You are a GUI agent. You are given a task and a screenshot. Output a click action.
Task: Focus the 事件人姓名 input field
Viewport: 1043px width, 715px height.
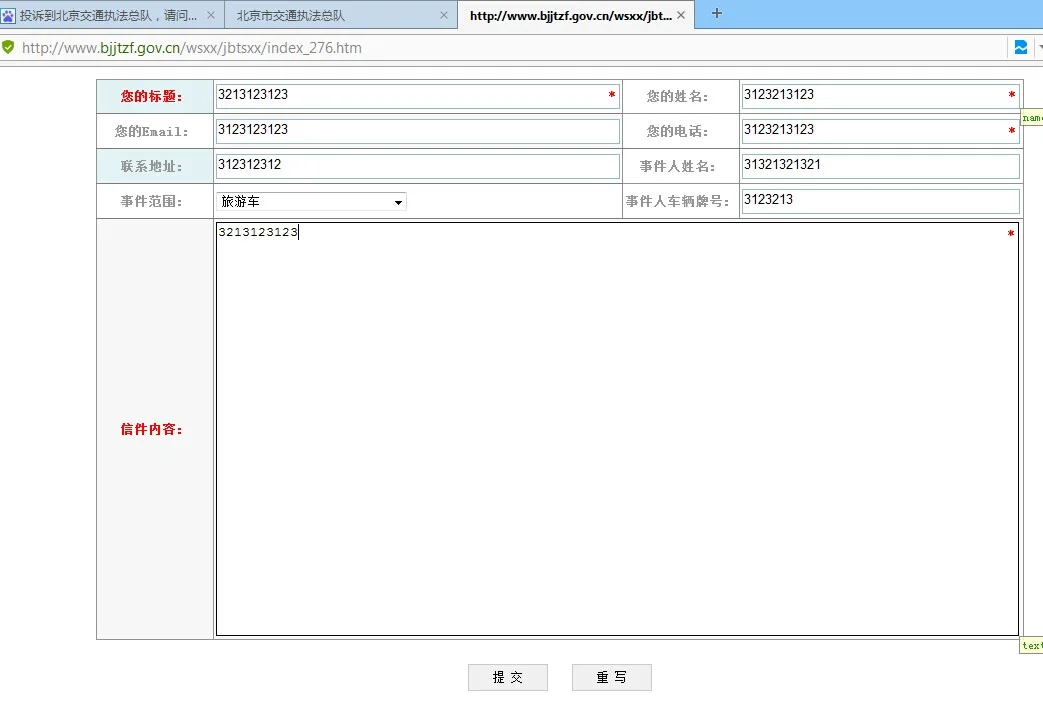coord(880,166)
